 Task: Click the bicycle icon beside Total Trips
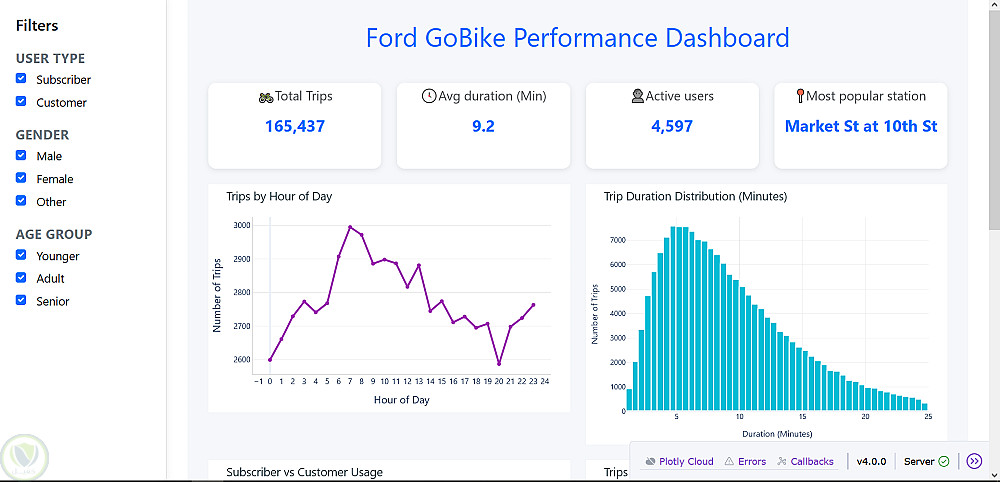pyautogui.click(x=266, y=97)
